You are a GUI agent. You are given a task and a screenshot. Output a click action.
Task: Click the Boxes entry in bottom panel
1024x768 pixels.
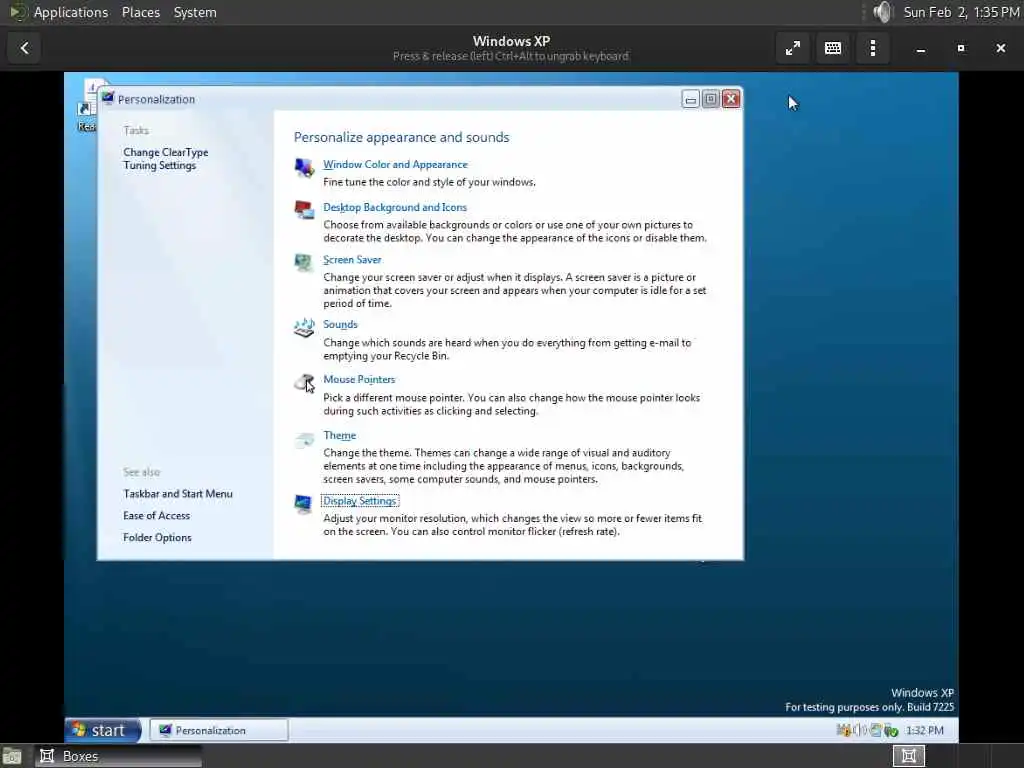coord(119,756)
